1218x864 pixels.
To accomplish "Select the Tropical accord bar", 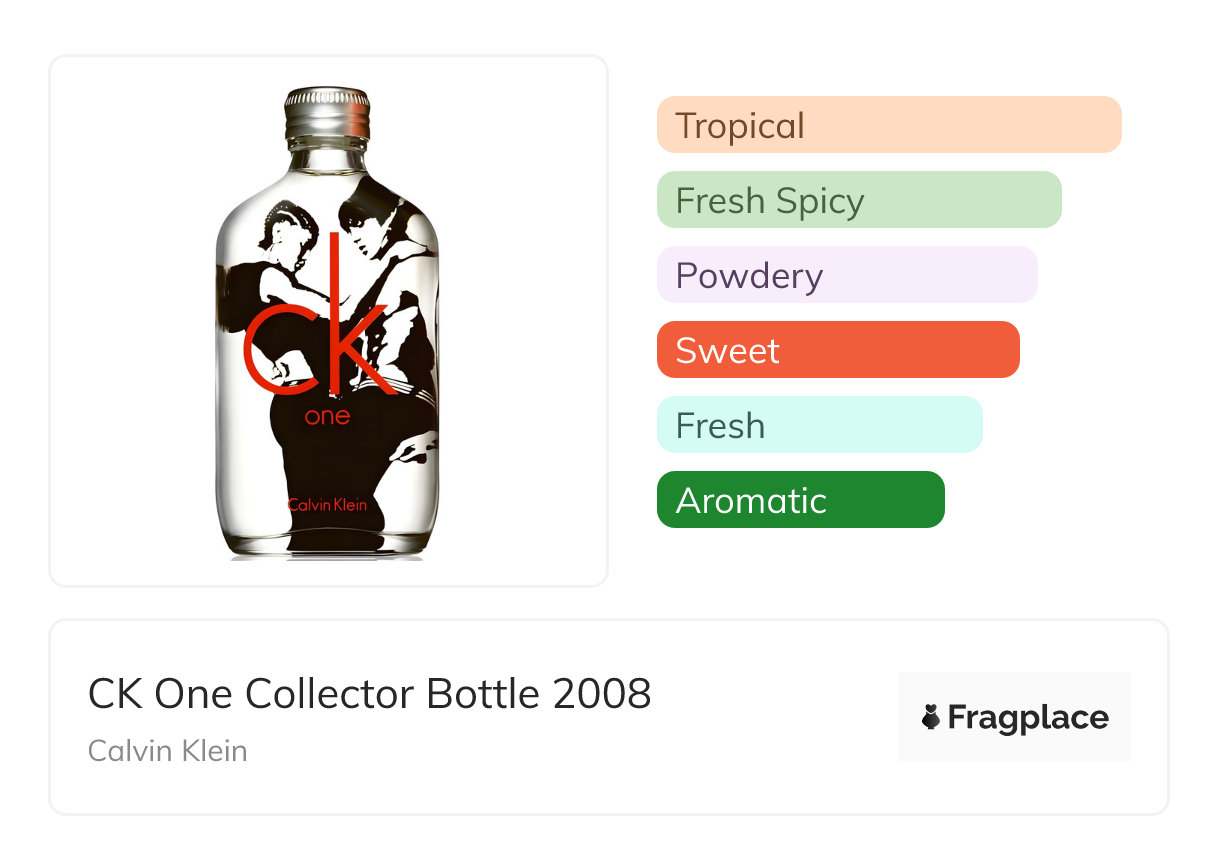I will (x=888, y=125).
